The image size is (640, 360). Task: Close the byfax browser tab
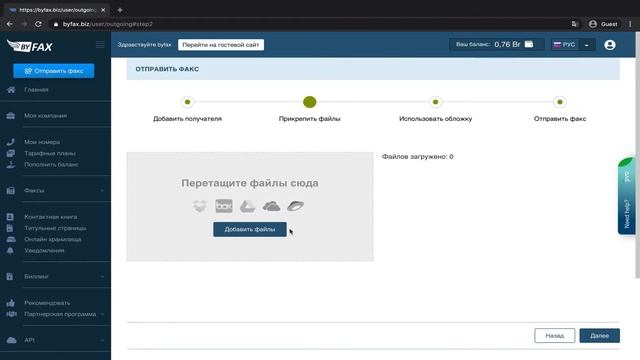pos(103,10)
